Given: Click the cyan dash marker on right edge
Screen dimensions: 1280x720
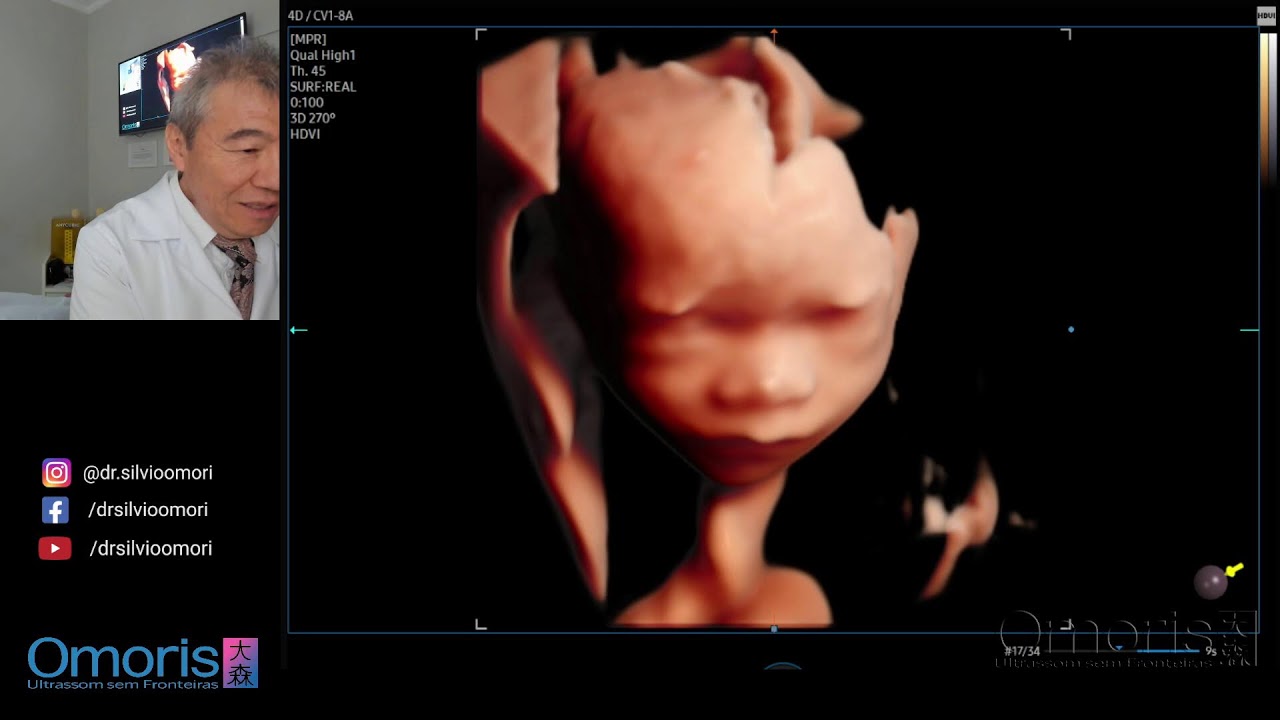Looking at the screenshot, I should click(x=1249, y=330).
